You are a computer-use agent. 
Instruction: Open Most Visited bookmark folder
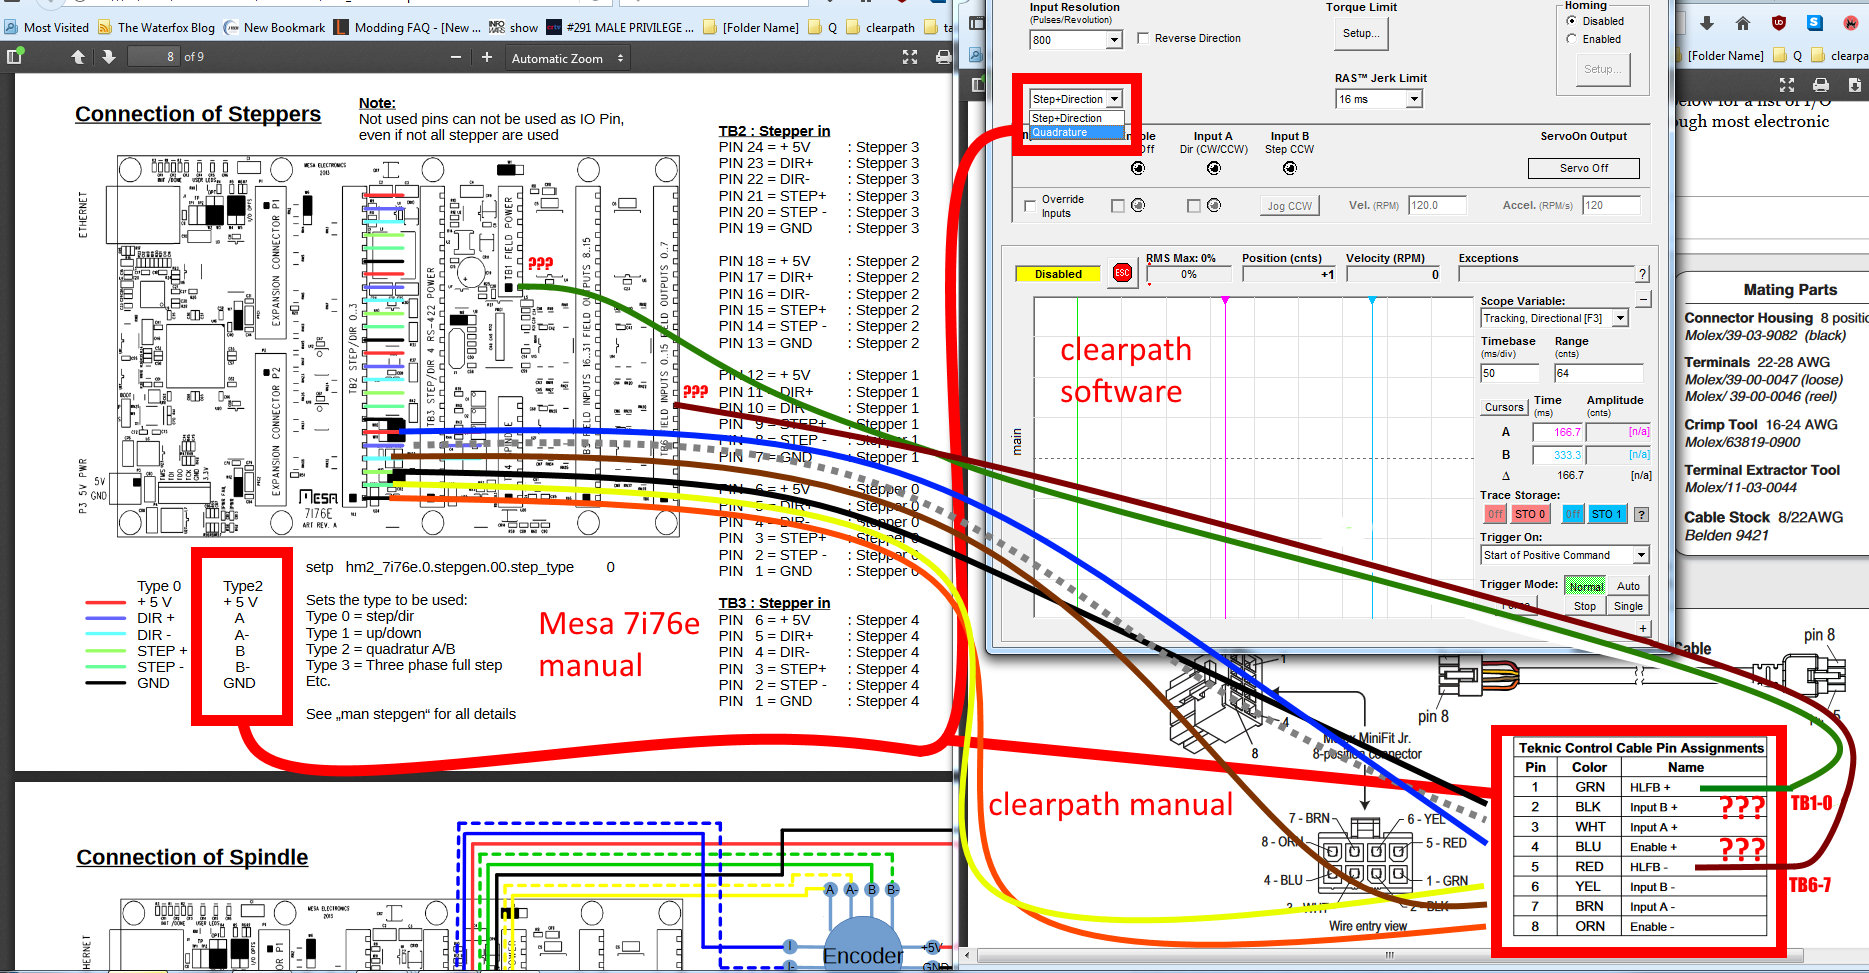[x=47, y=27]
